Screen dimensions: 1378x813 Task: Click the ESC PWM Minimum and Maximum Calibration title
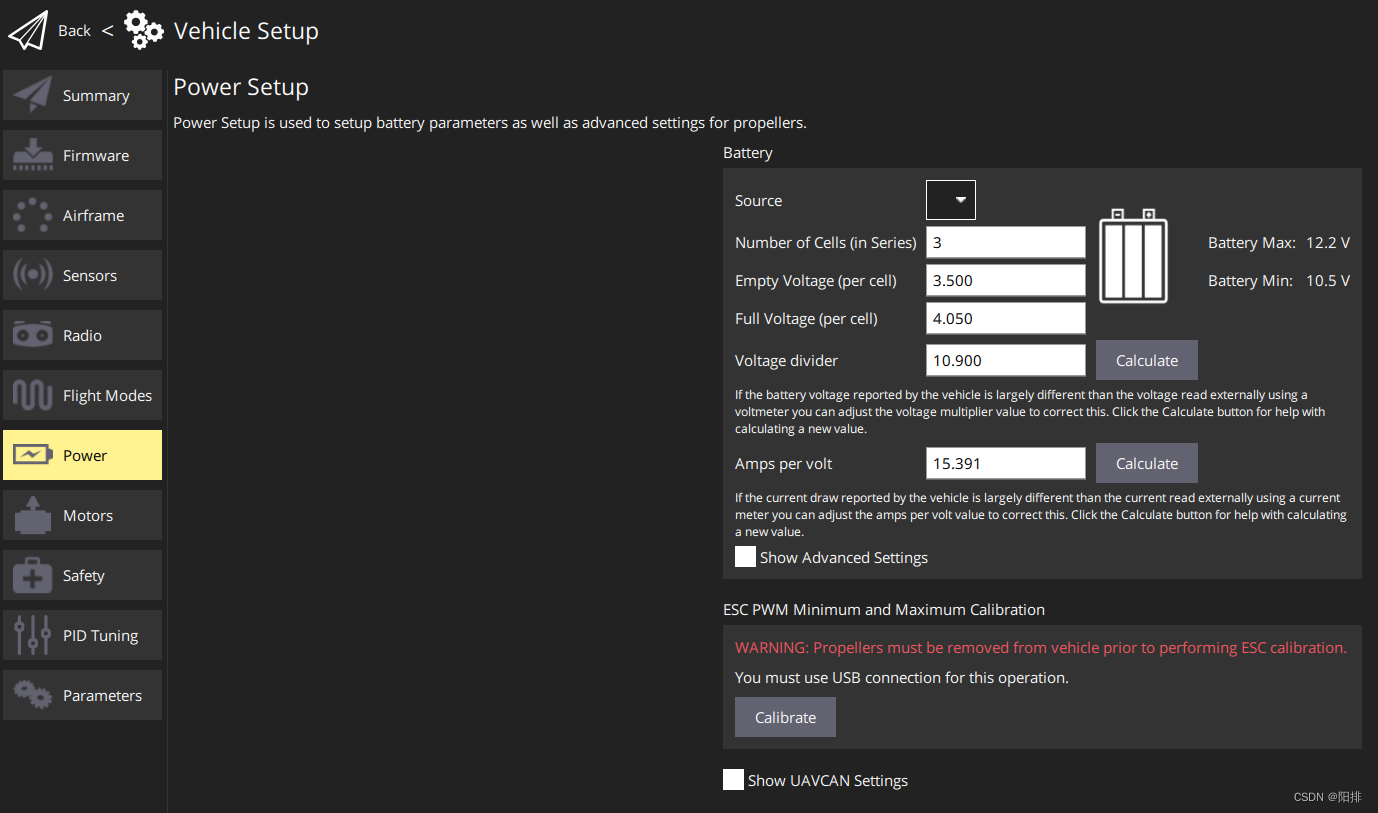(884, 609)
